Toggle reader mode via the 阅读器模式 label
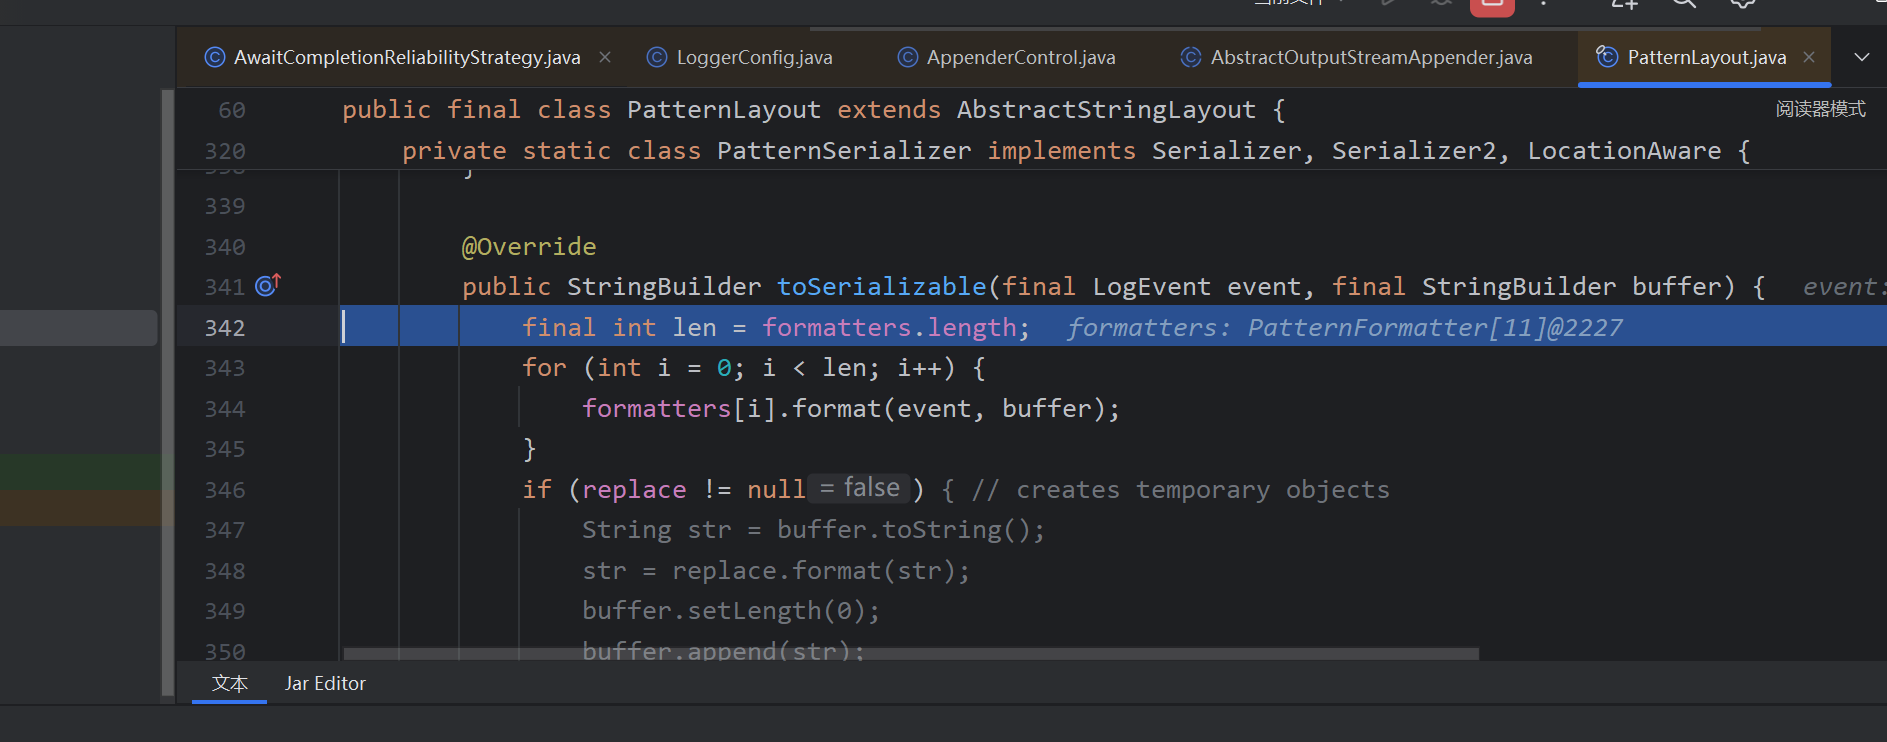This screenshot has height=742, width=1887. tap(1820, 109)
